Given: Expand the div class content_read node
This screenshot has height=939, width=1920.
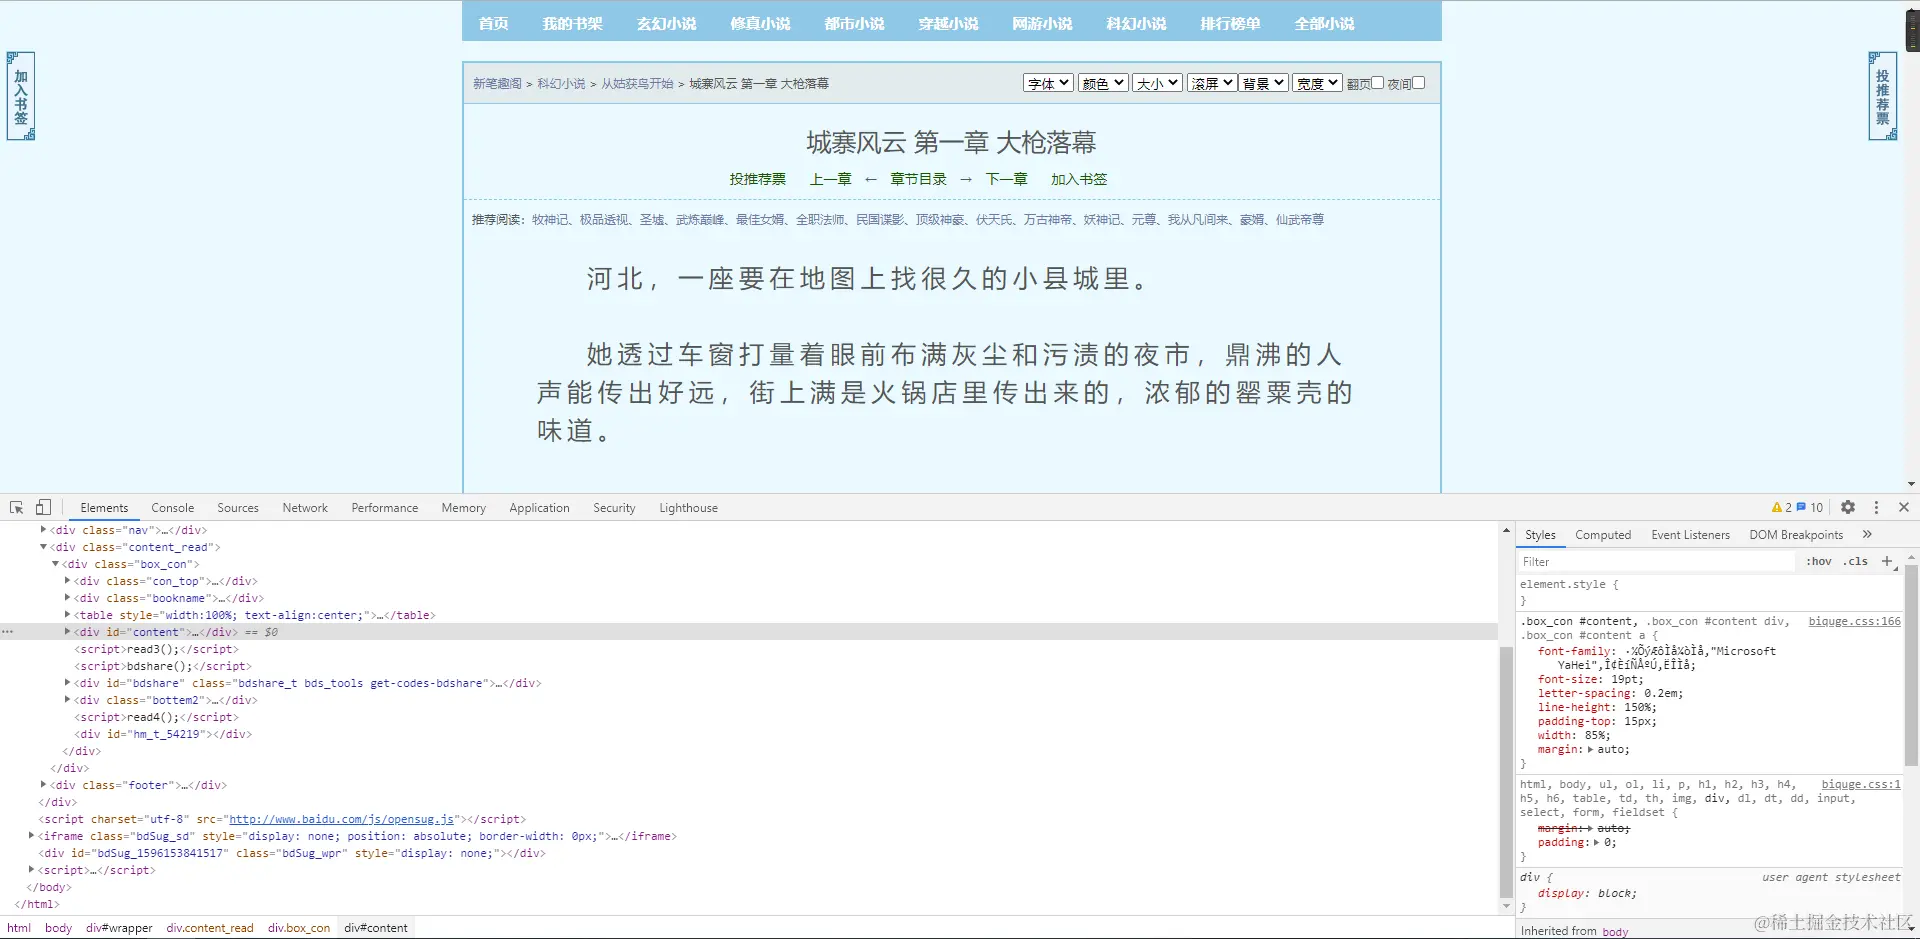Looking at the screenshot, I should 43,547.
